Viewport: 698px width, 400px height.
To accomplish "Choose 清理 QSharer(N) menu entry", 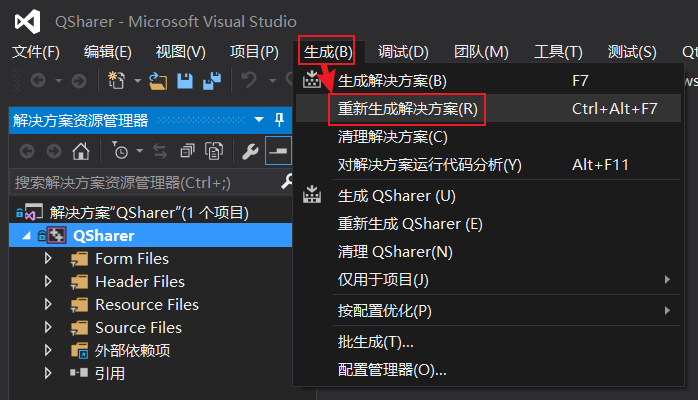I will click(x=488, y=252).
